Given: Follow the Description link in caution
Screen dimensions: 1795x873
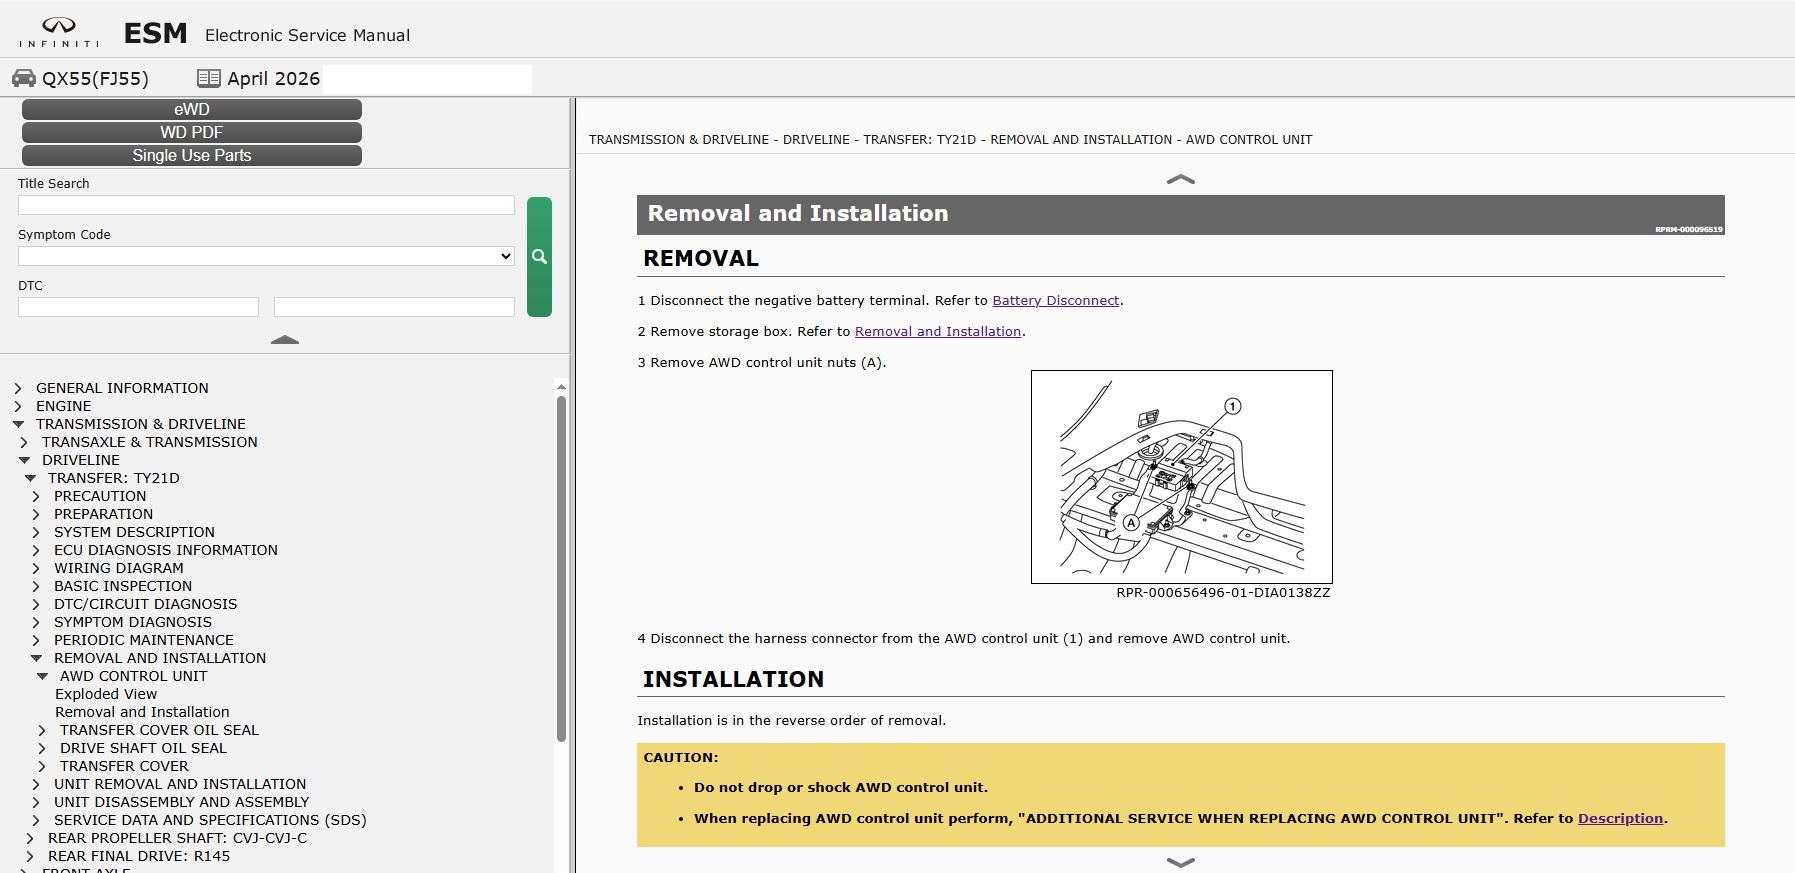Looking at the screenshot, I should 1620,818.
